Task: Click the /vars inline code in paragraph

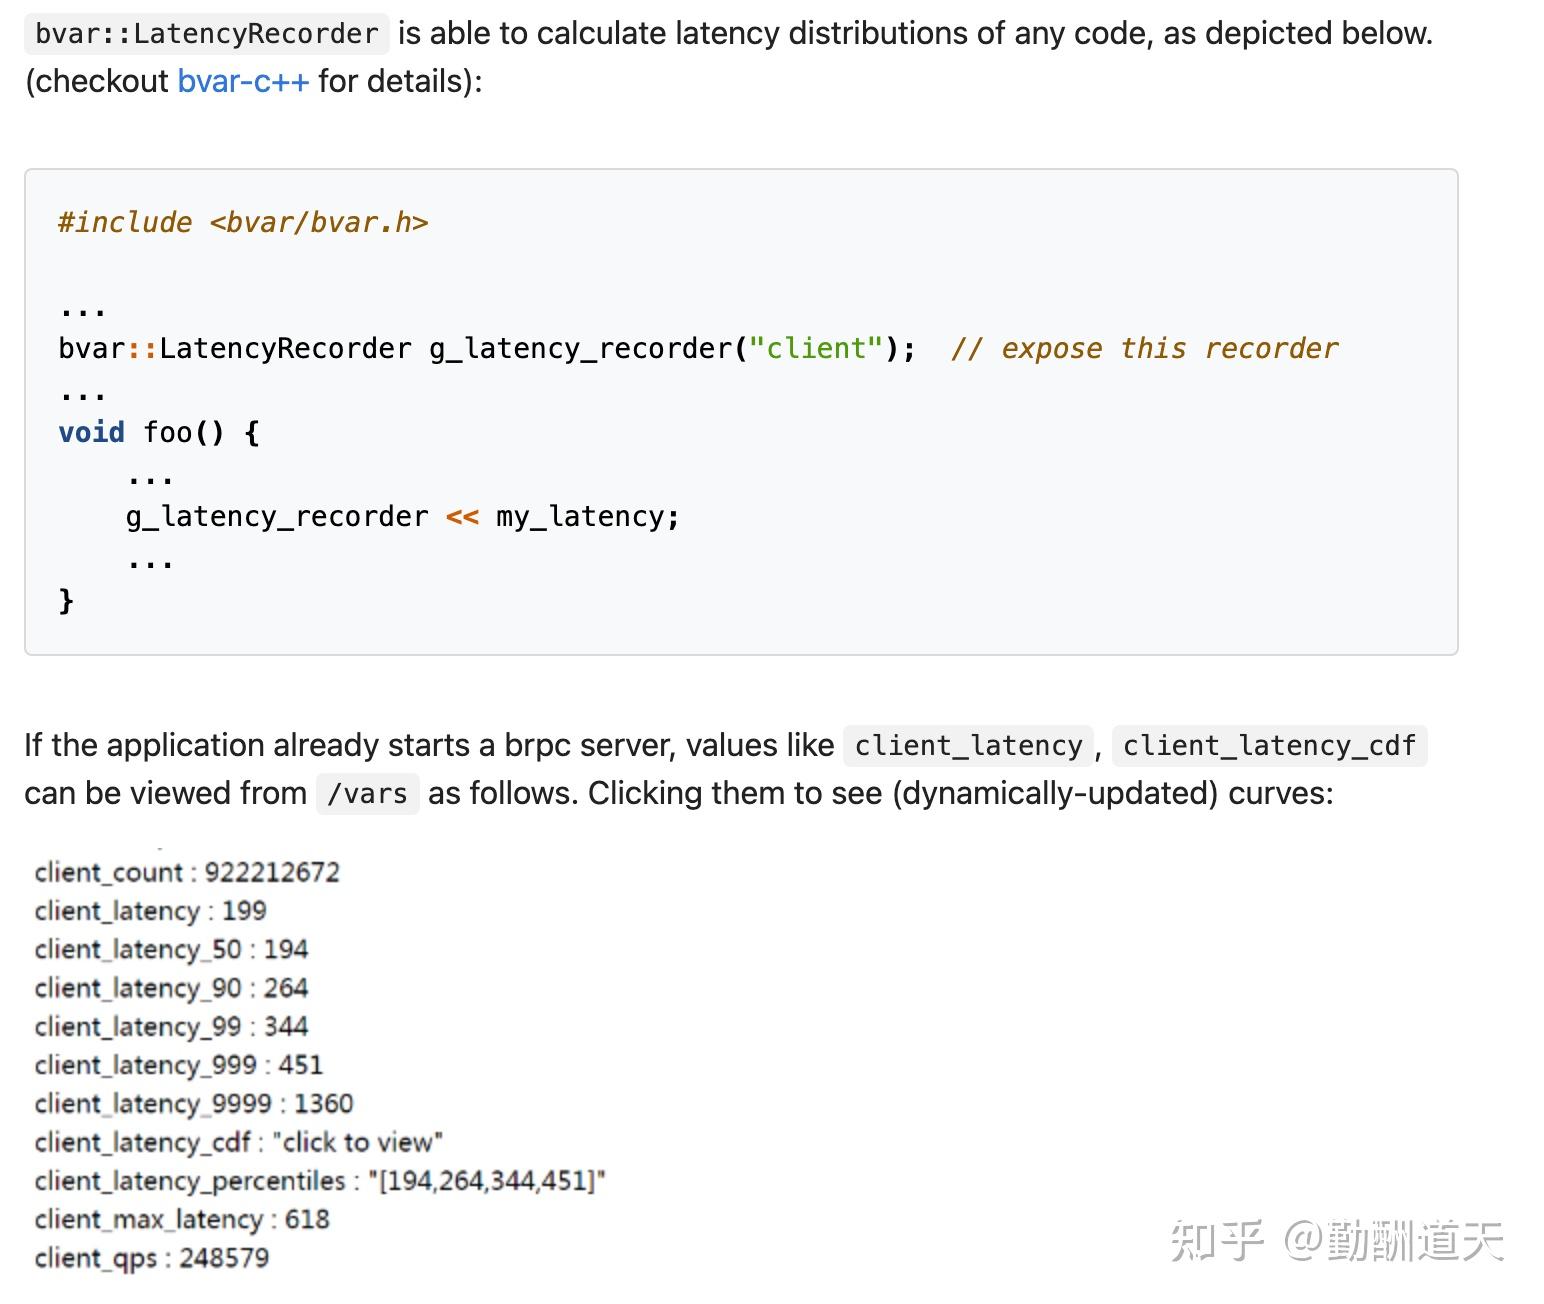Action: coord(367,794)
